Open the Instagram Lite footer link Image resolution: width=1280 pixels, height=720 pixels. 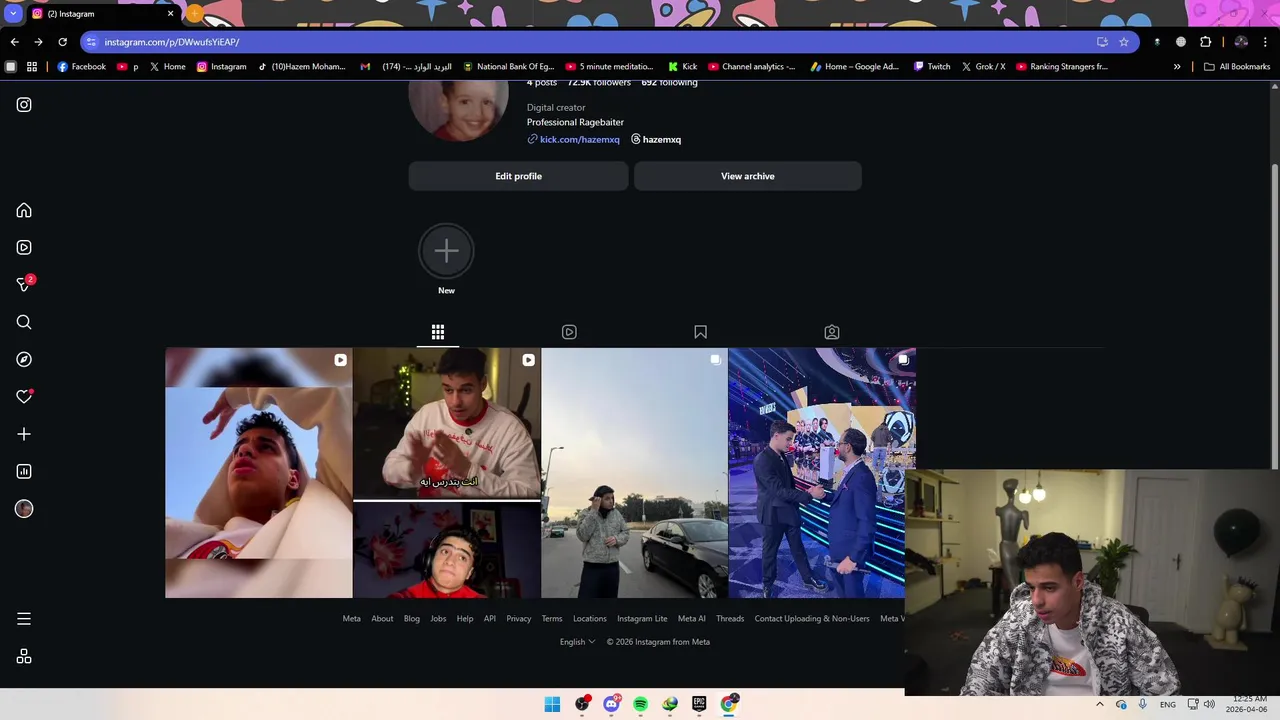point(642,619)
